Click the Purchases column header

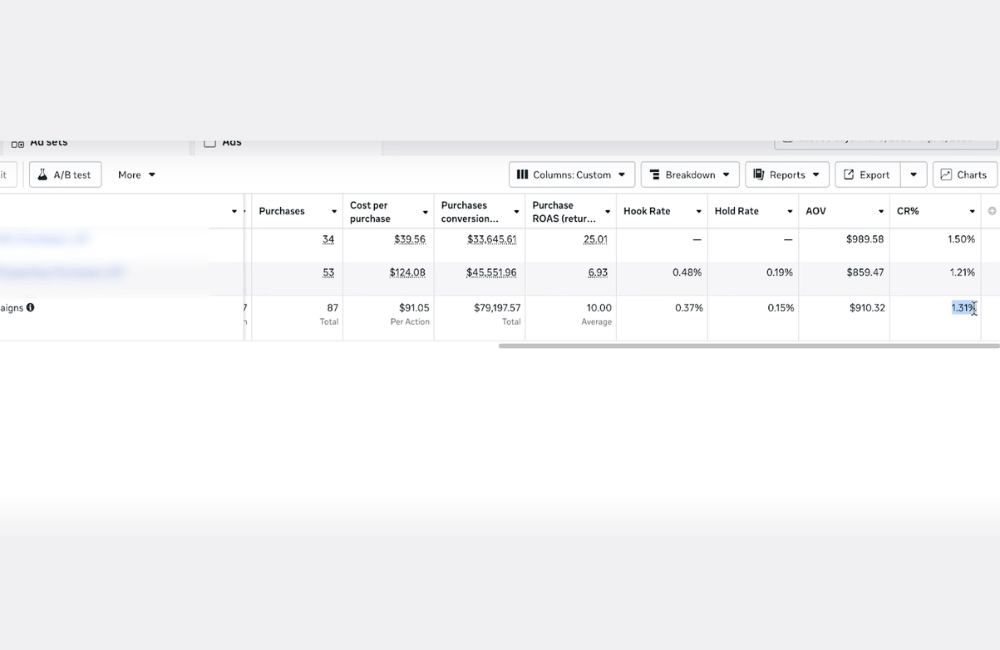[282, 211]
